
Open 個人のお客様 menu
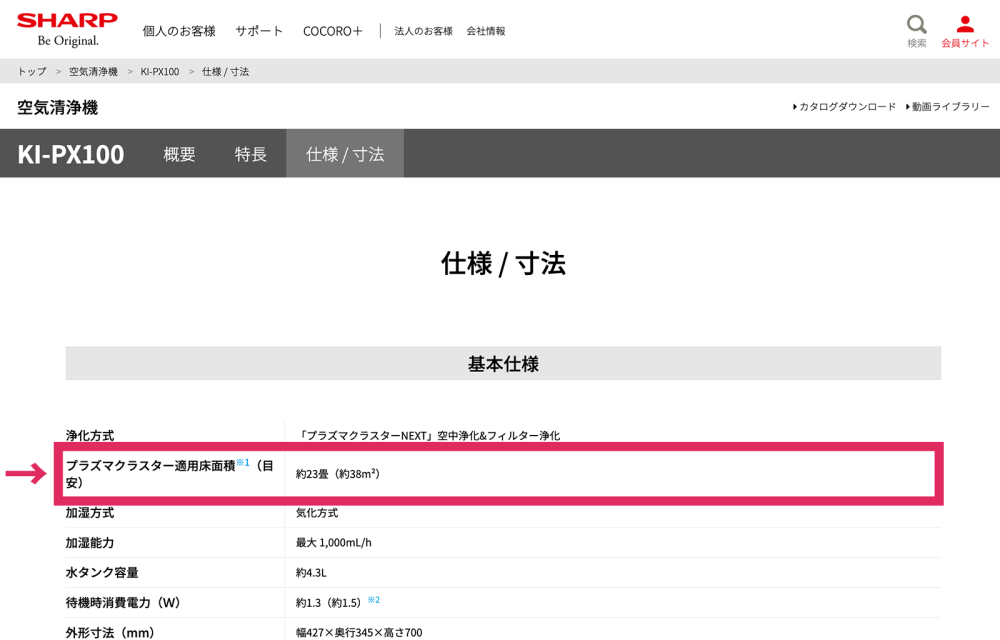(x=179, y=31)
